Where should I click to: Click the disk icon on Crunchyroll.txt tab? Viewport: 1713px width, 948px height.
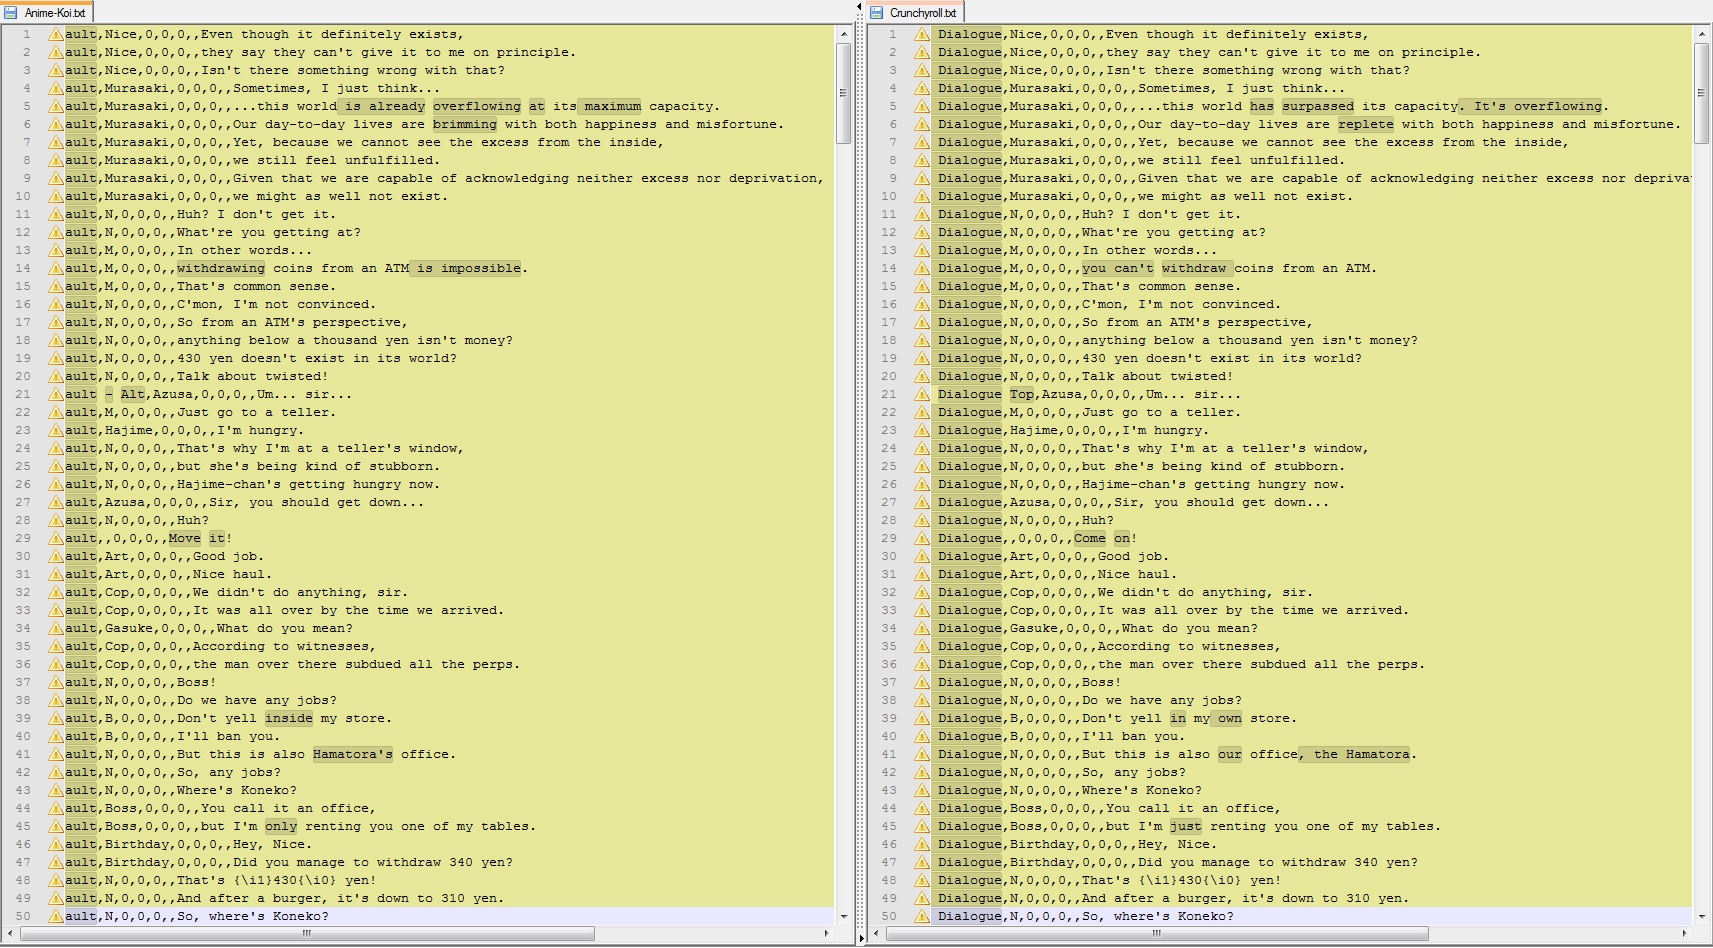coord(877,13)
